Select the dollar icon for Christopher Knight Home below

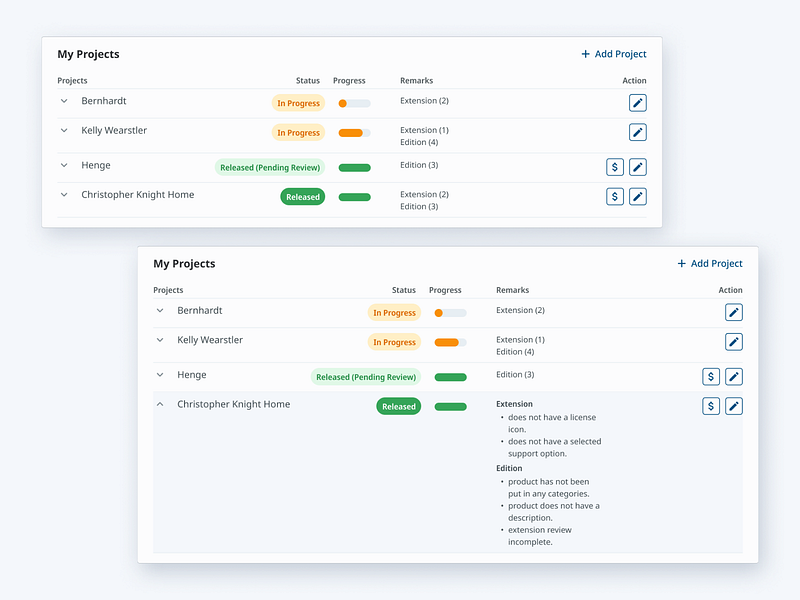(711, 405)
